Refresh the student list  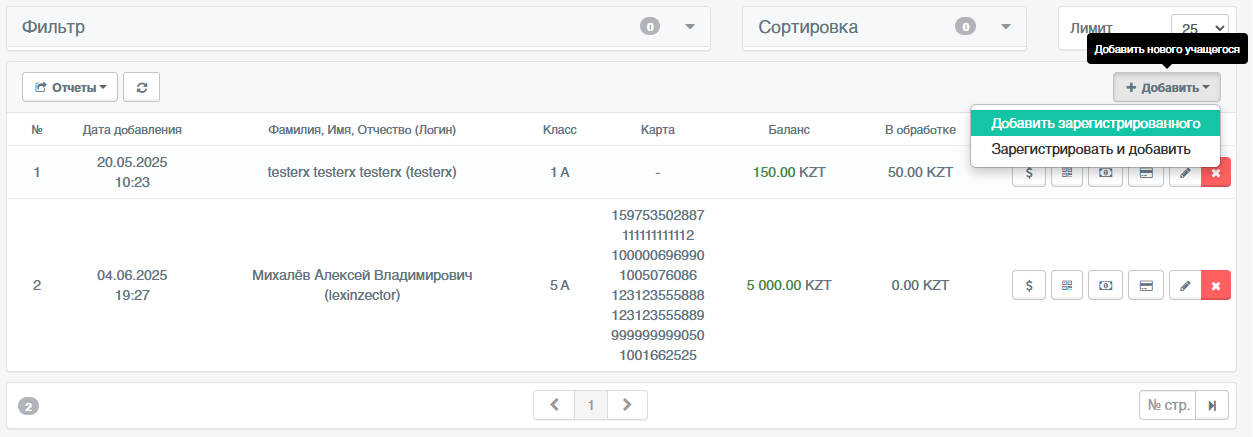coord(142,87)
